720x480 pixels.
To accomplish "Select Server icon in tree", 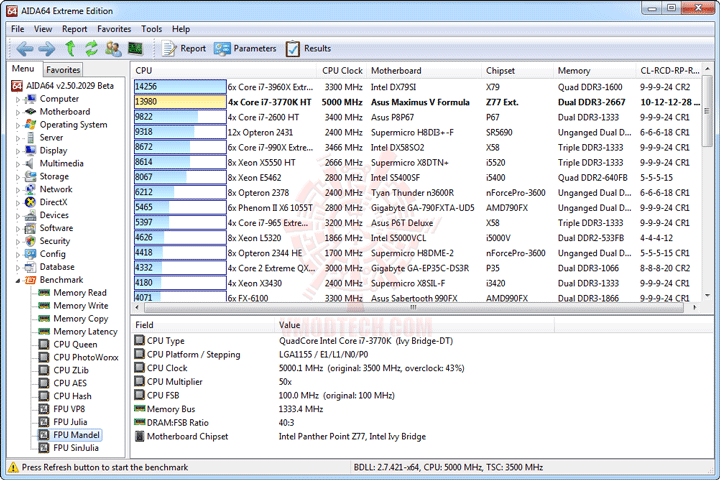I will pos(31,137).
